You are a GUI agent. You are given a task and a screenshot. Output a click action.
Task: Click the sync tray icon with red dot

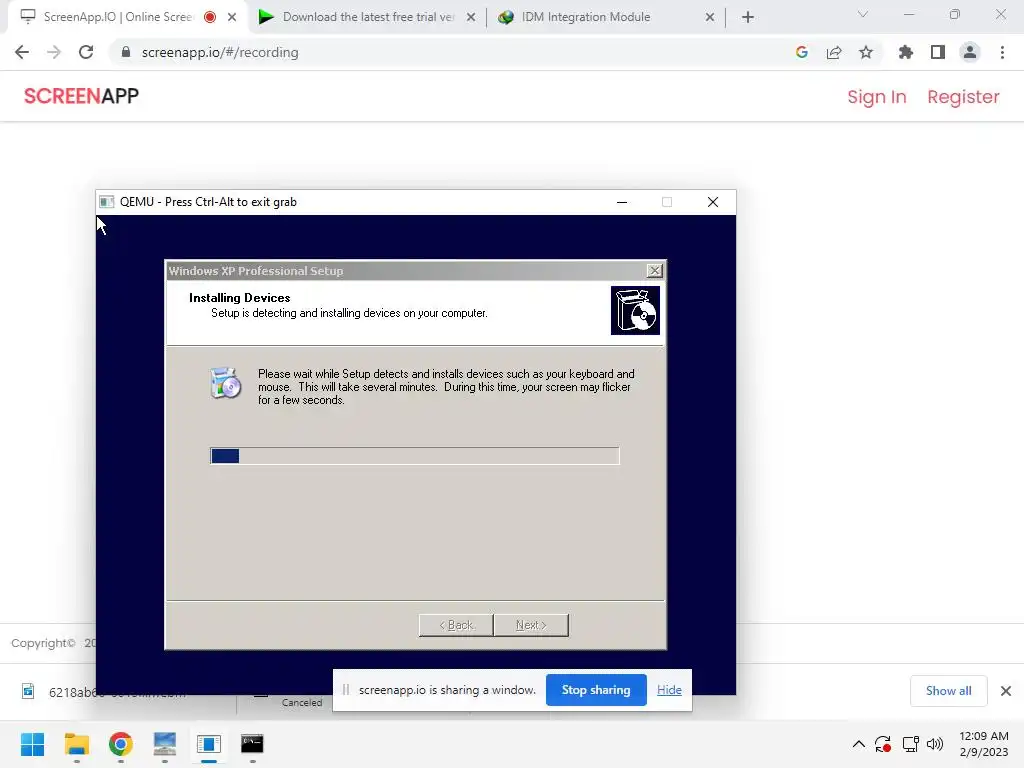coord(883,744)
